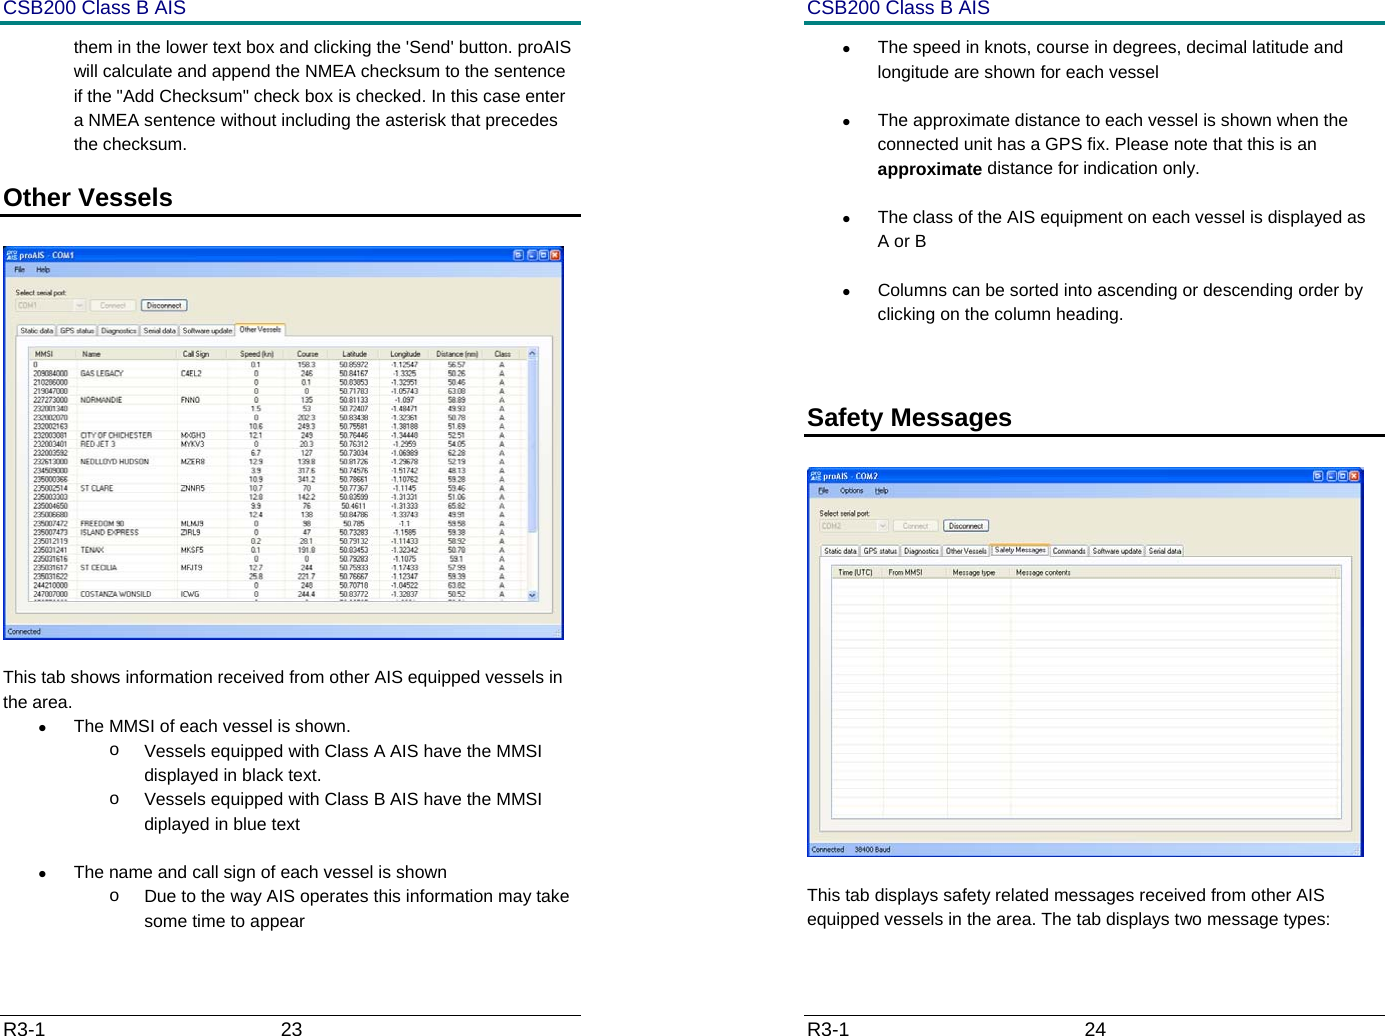Open the GPS status tab in COM1 window
The image size is (1385, 1036).
point(76,330)
